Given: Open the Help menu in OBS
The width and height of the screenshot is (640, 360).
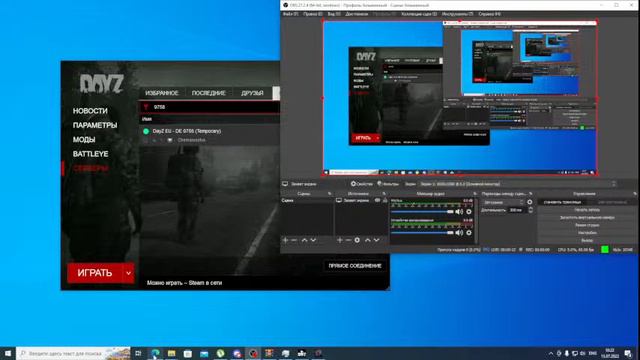Looking at the screenshot, I should point(489,14).
